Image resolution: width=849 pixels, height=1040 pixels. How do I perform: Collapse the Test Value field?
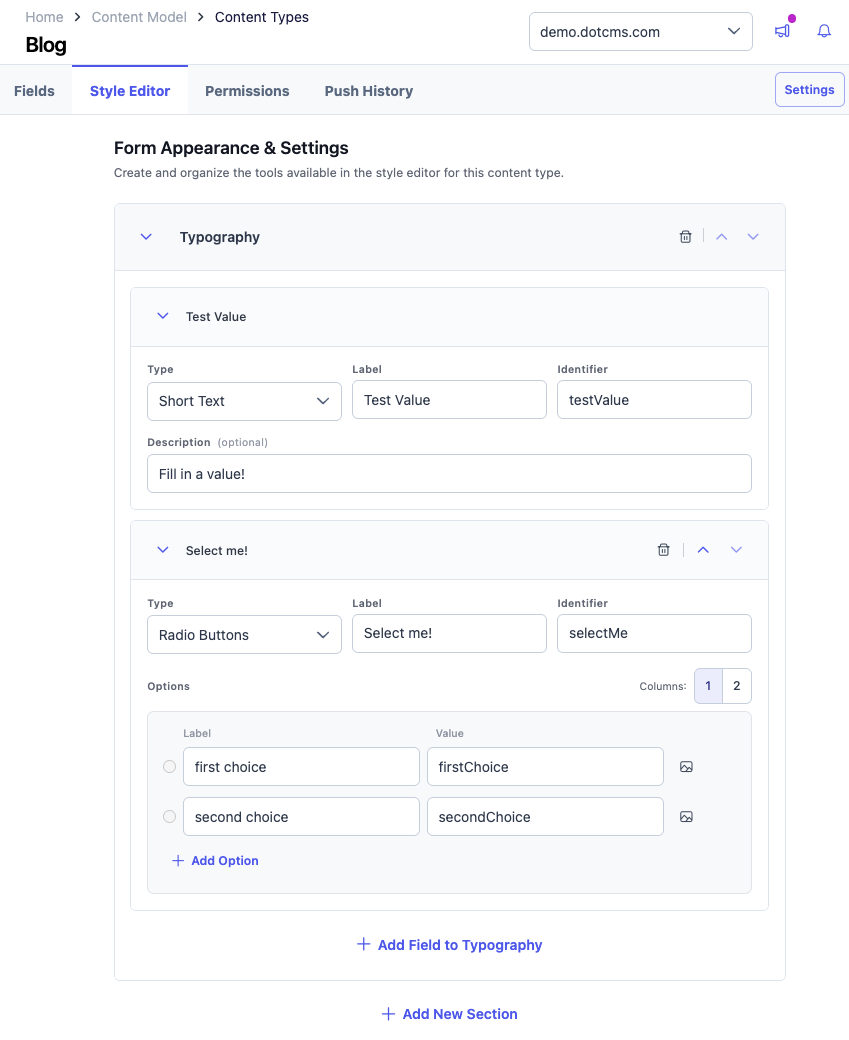click(x=163, y=316)
